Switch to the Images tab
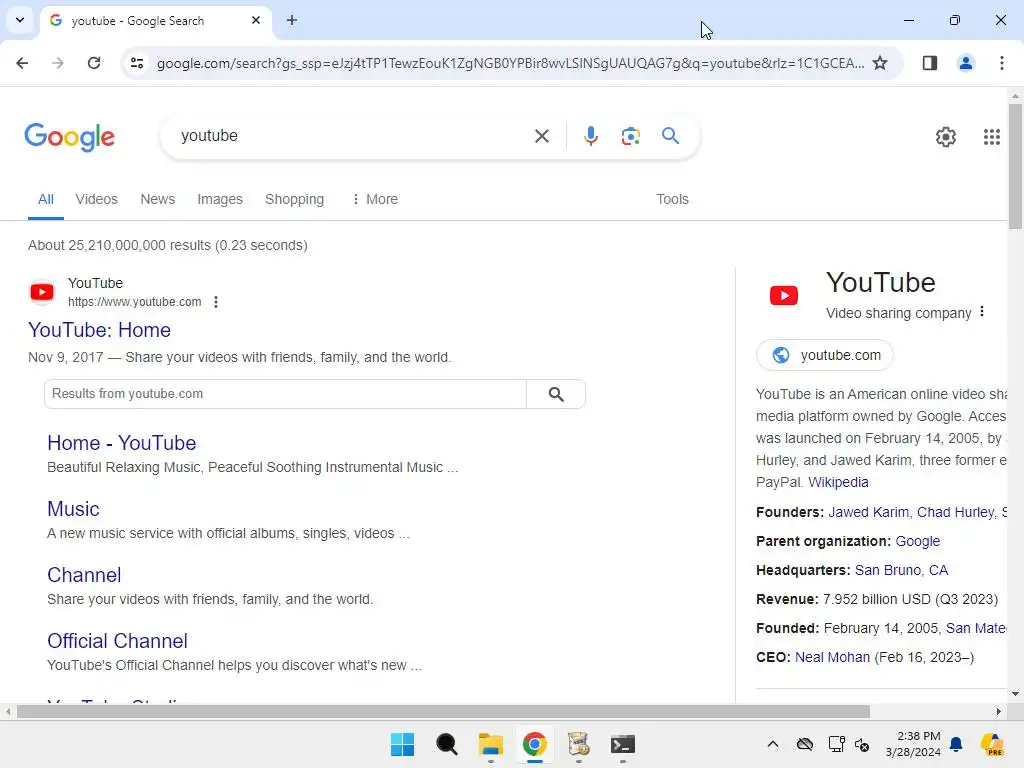 [220, 199]
